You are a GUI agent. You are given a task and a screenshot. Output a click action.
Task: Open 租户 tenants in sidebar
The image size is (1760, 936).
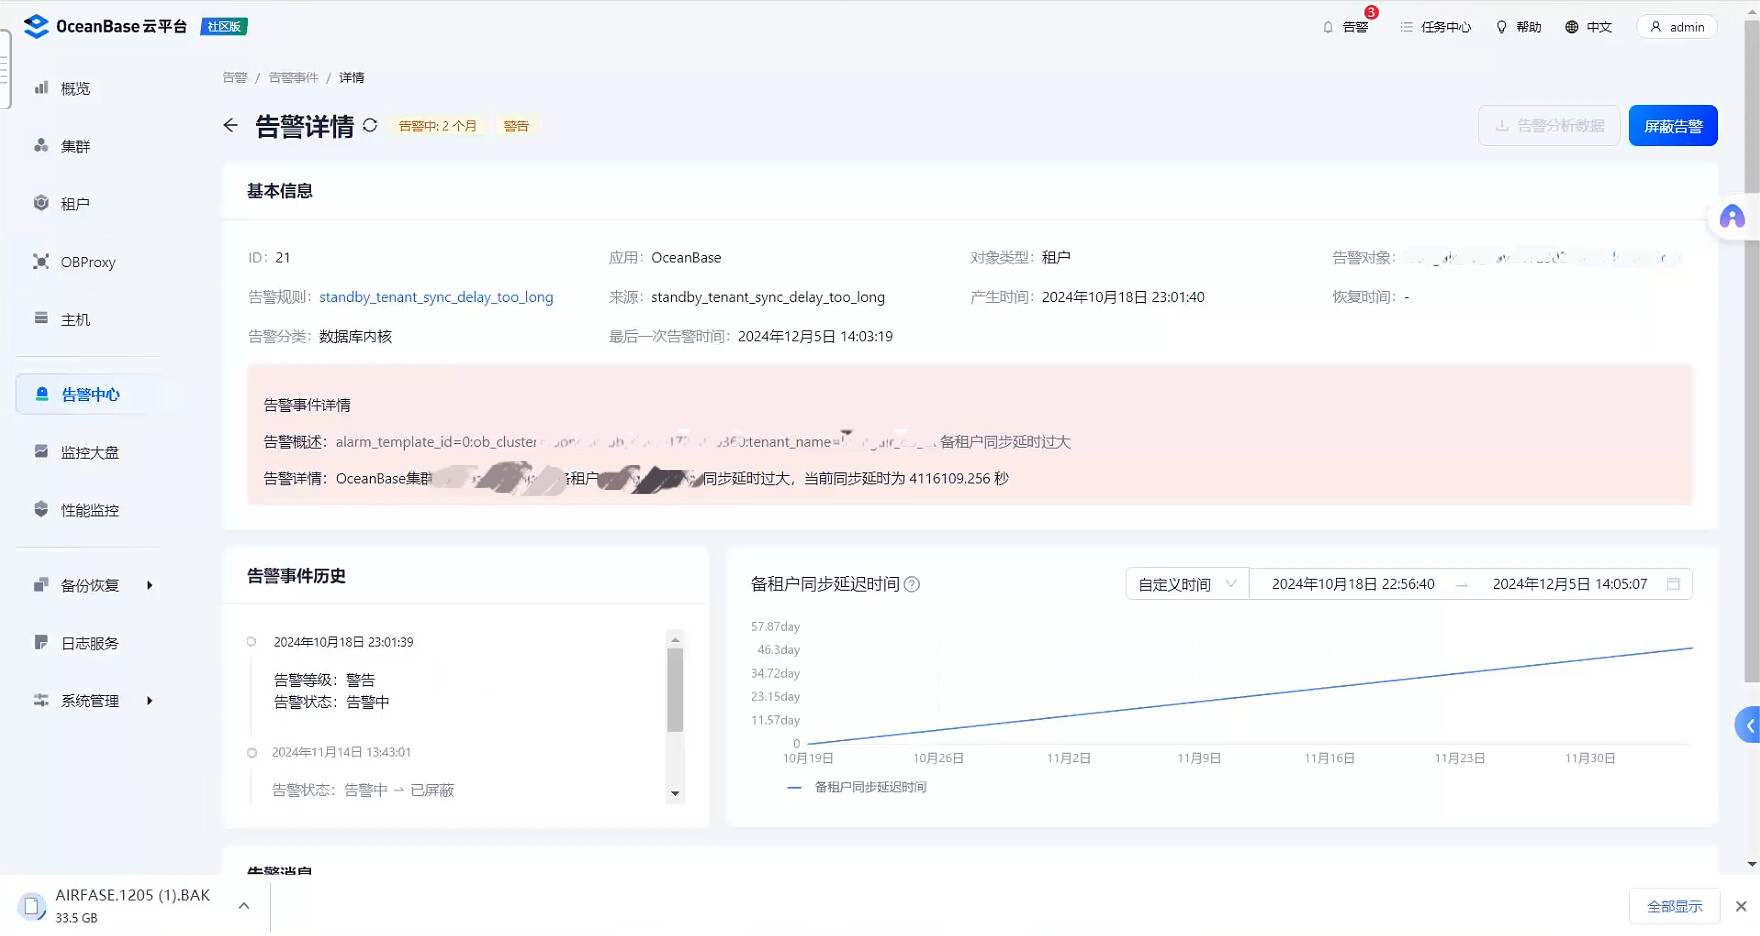point(75,204)
